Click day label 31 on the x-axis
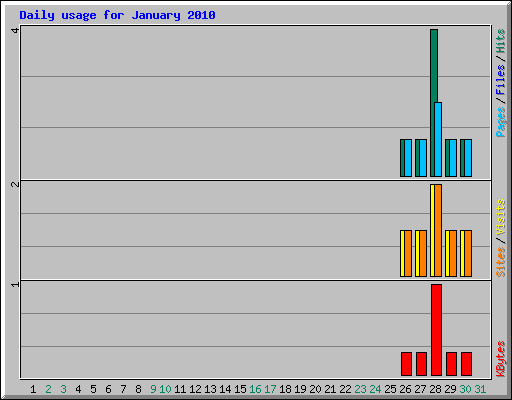The image size is (512, 400). (x=480, y=389)
